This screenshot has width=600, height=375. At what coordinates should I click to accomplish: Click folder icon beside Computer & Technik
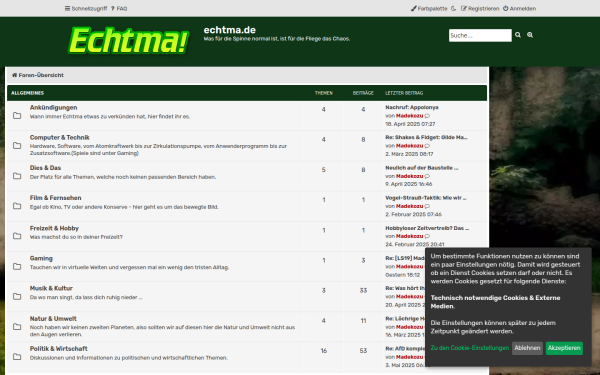click(17, 146)
